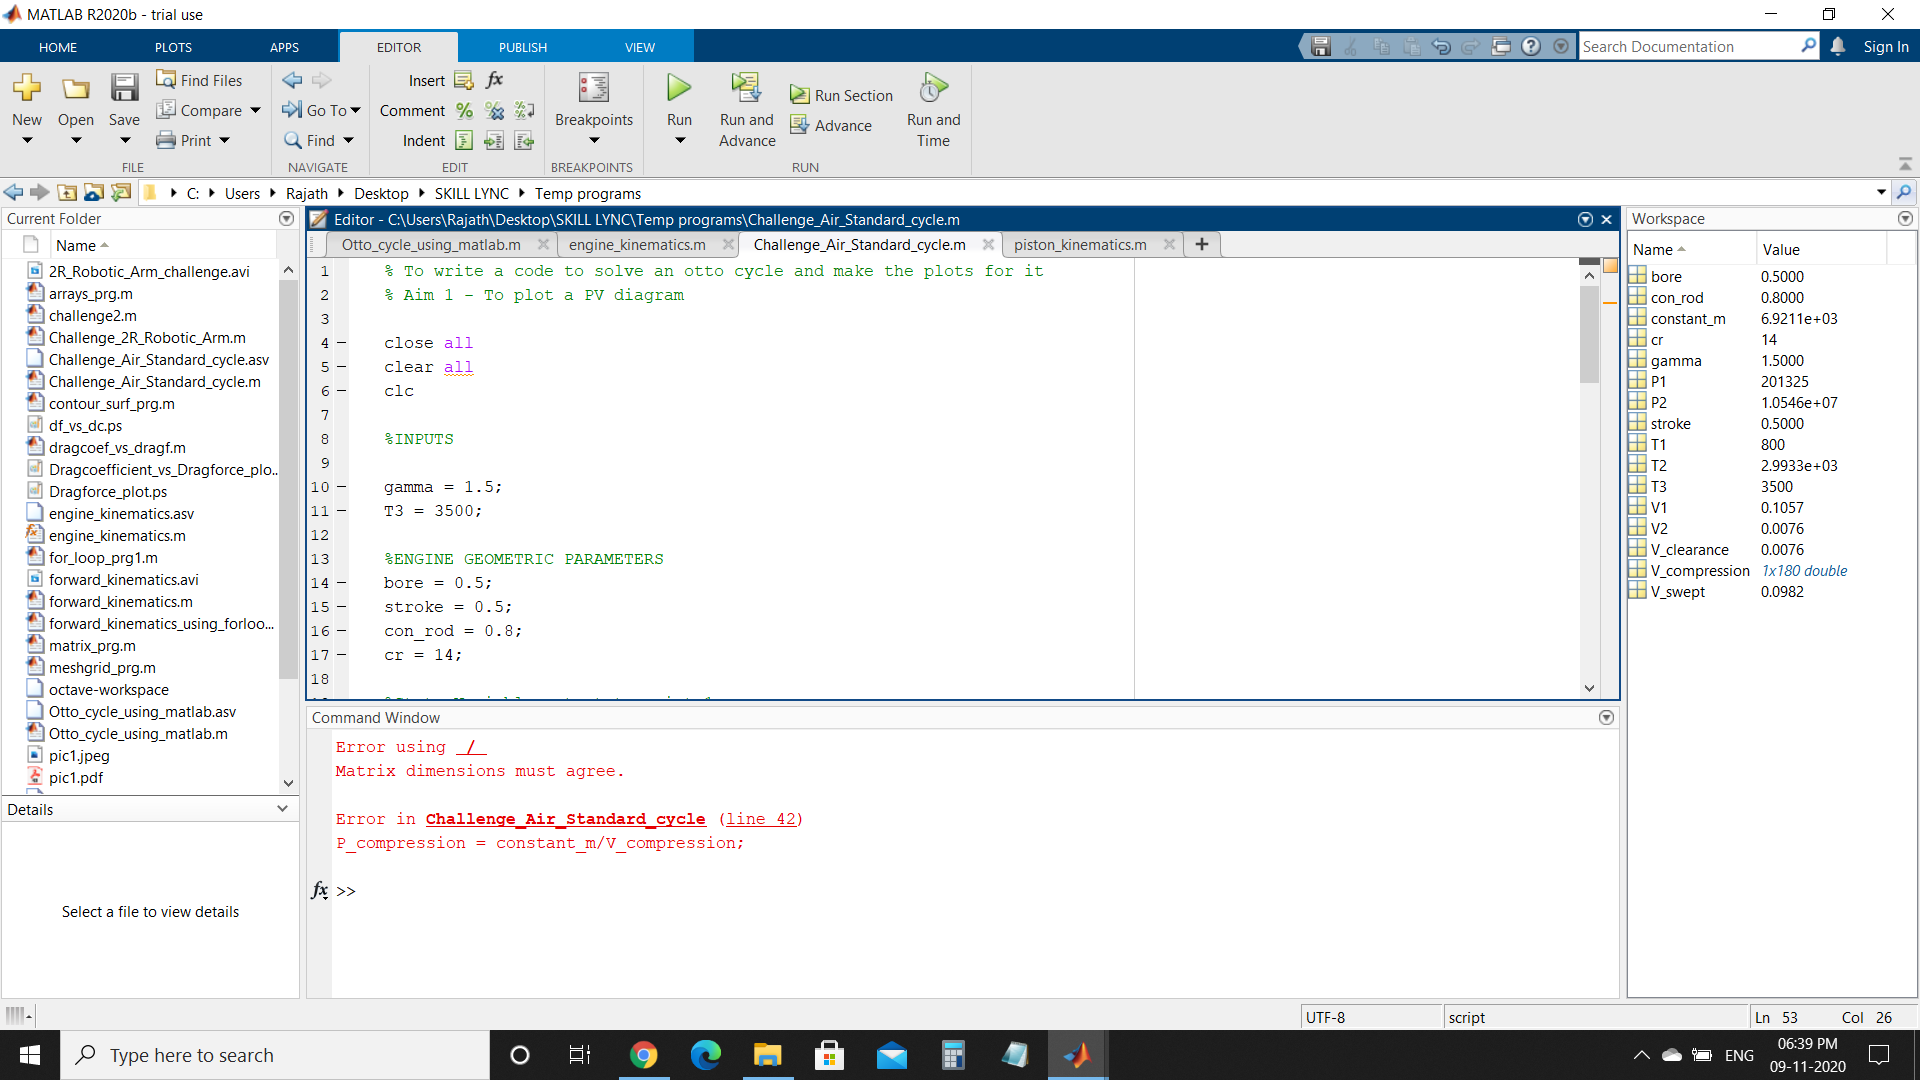Screen dimensions: 1920x1080
Task: Click the Compare files icon
Action: (x=166, y=110)
